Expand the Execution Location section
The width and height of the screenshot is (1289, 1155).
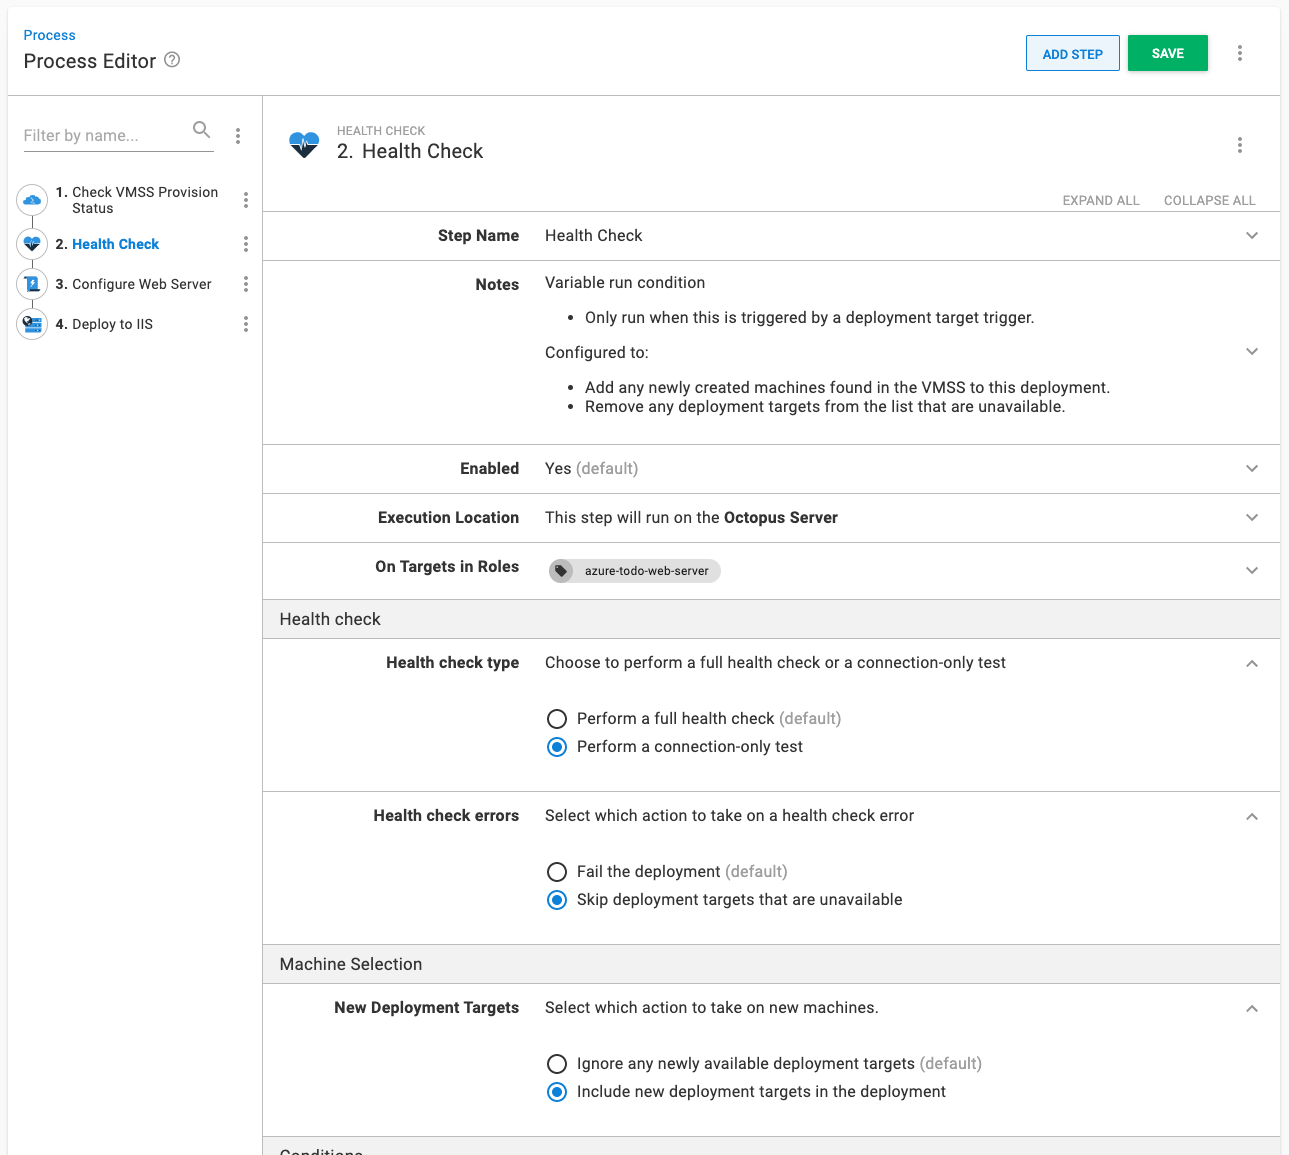pyautogui.click(x=1251, y=518)
